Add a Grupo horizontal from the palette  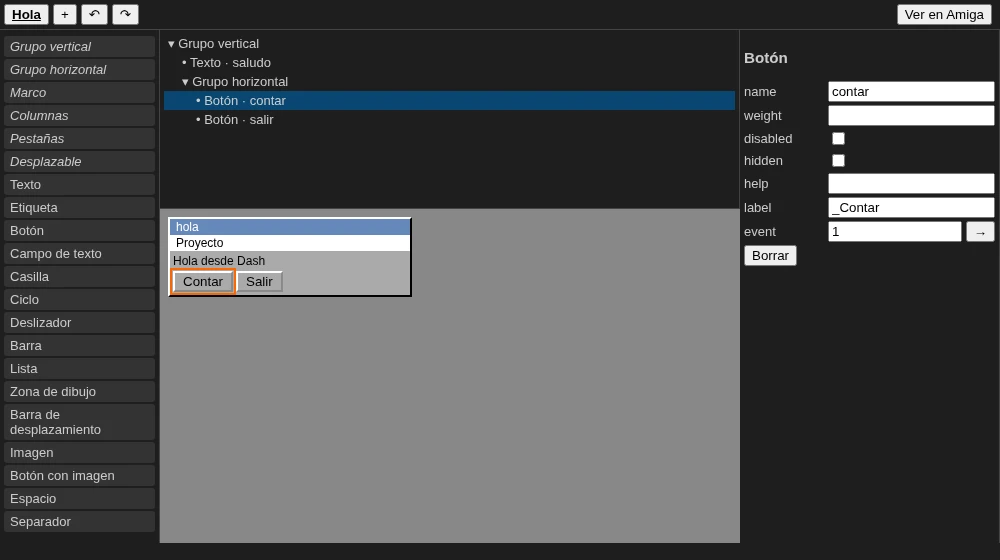79,70
